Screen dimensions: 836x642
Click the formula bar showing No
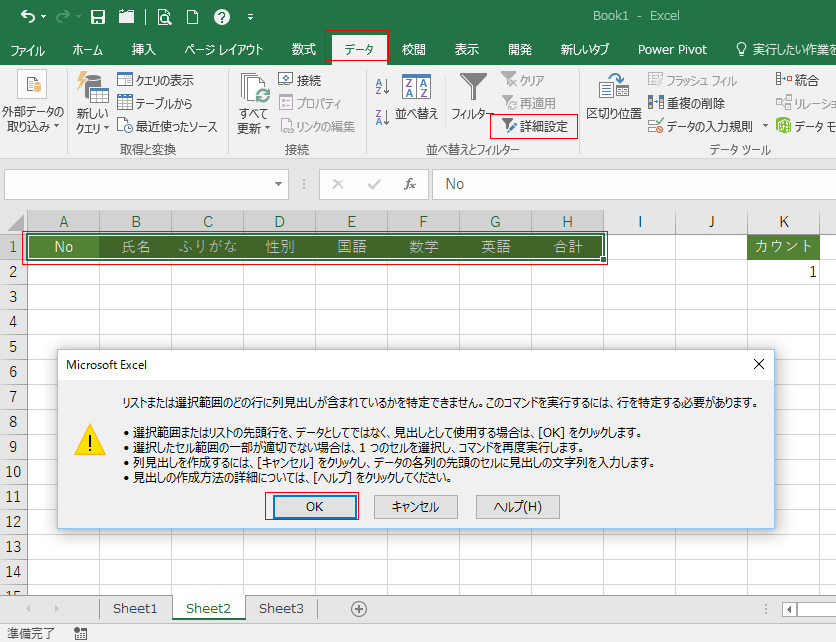630,184
